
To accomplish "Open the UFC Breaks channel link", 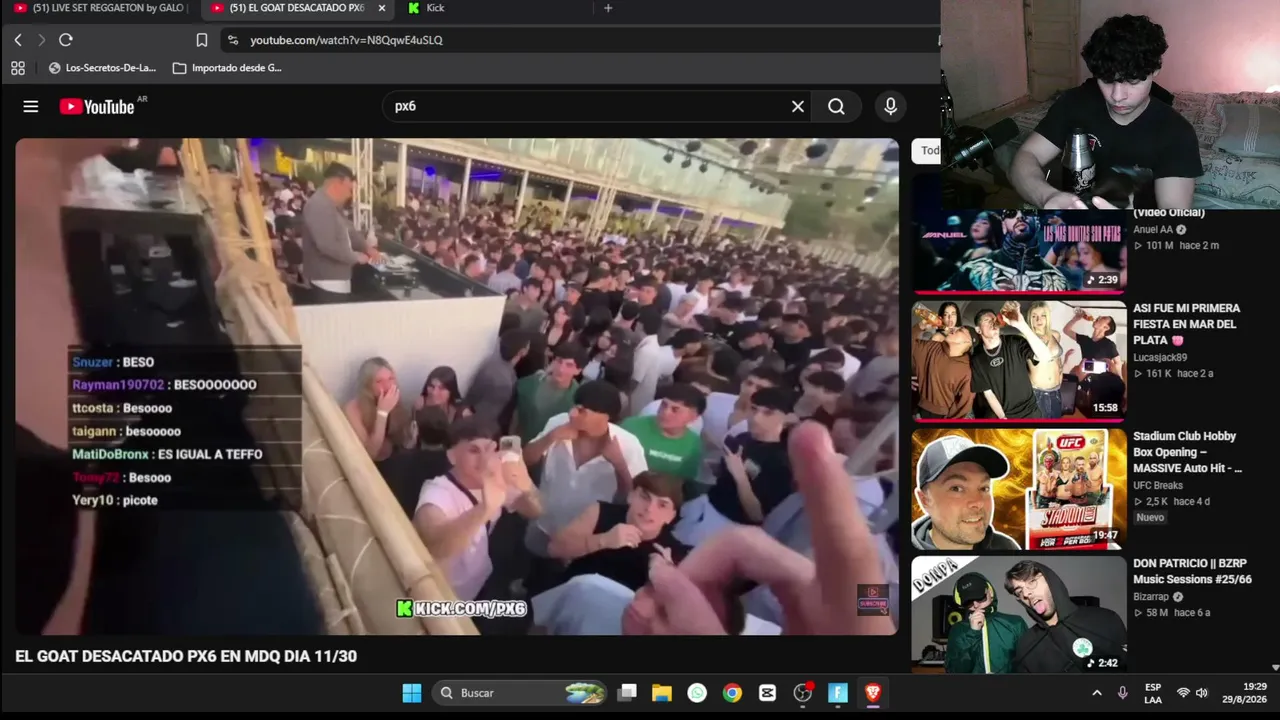I will [1158, 485].
